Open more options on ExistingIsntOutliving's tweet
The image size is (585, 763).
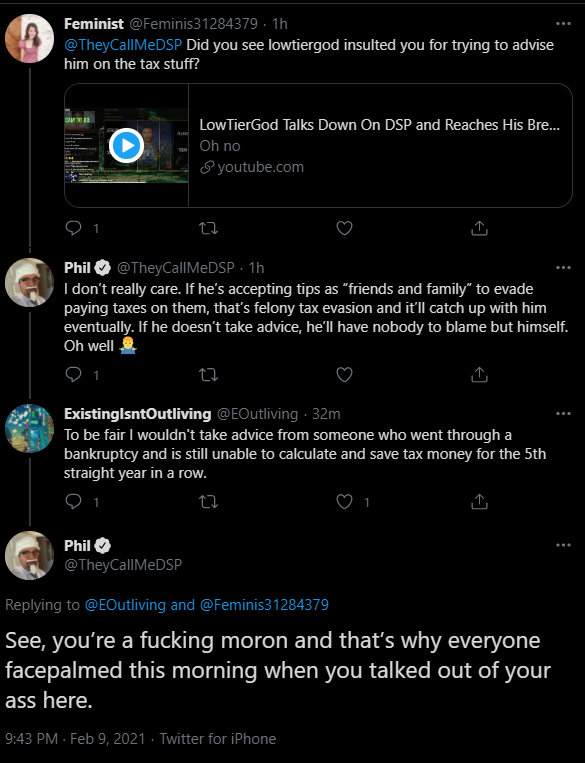click(563, 414)
